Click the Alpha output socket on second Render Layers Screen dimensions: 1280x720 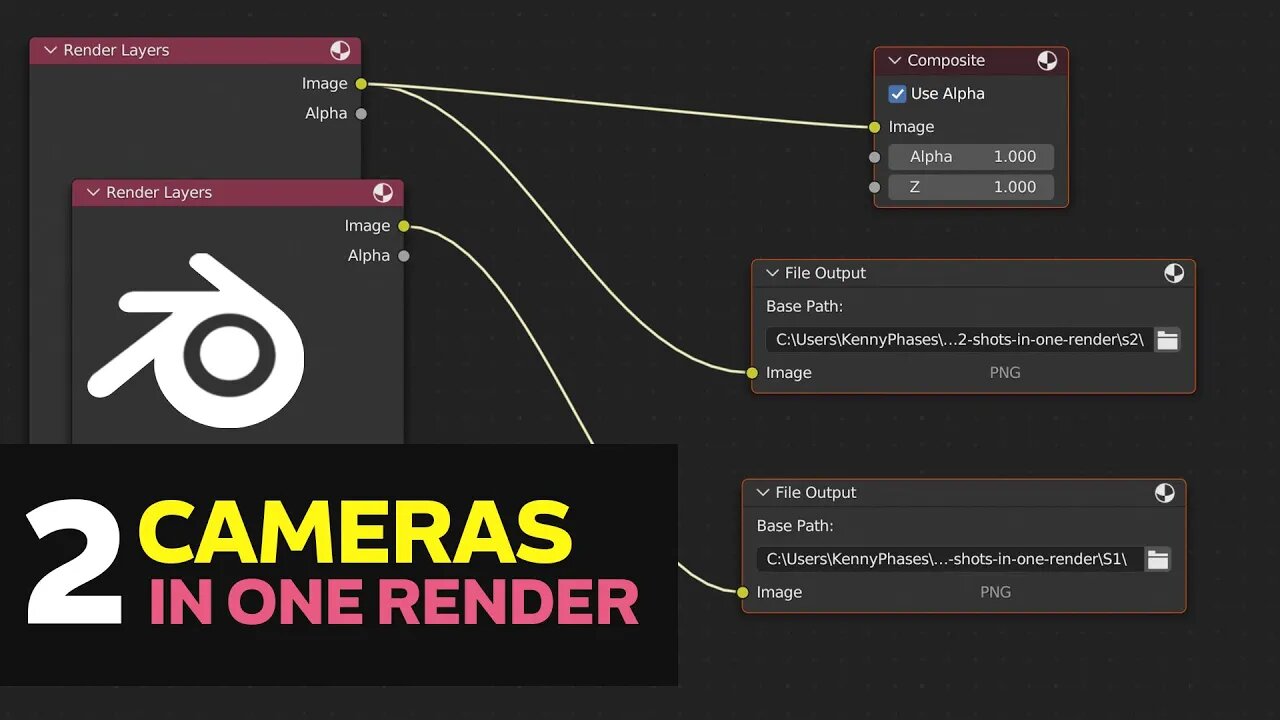click(x=404, y=255)
